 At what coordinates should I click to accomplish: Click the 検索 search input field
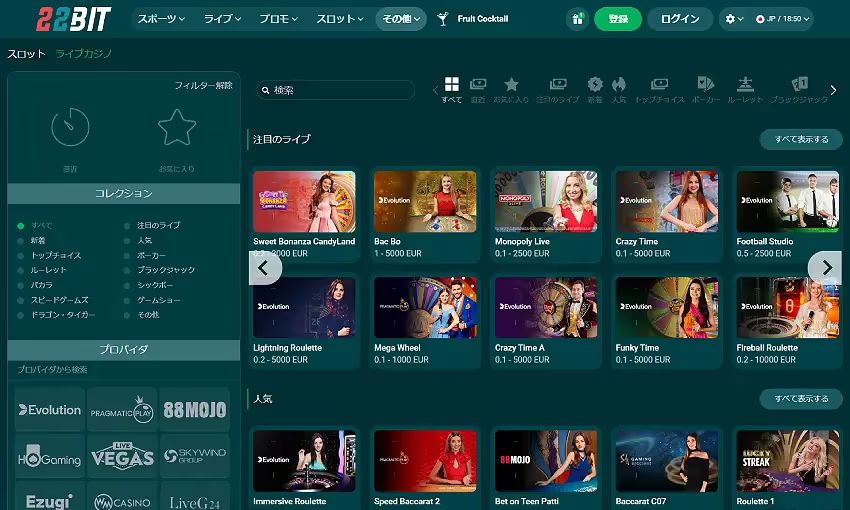(x=340, y=90)
